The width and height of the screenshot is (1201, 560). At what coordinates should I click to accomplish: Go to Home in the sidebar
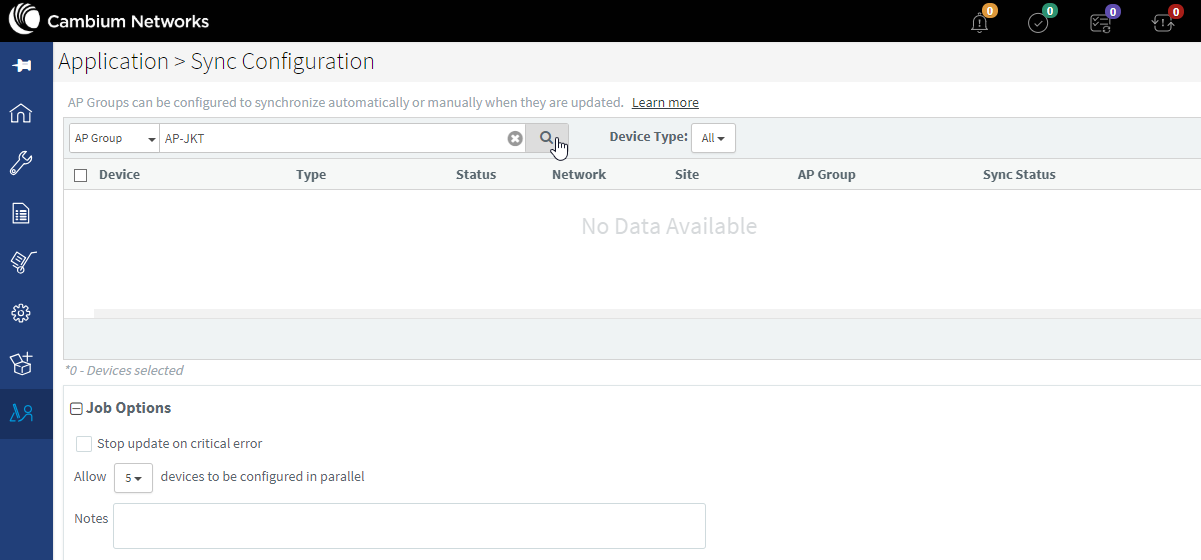tap(21, 113)
